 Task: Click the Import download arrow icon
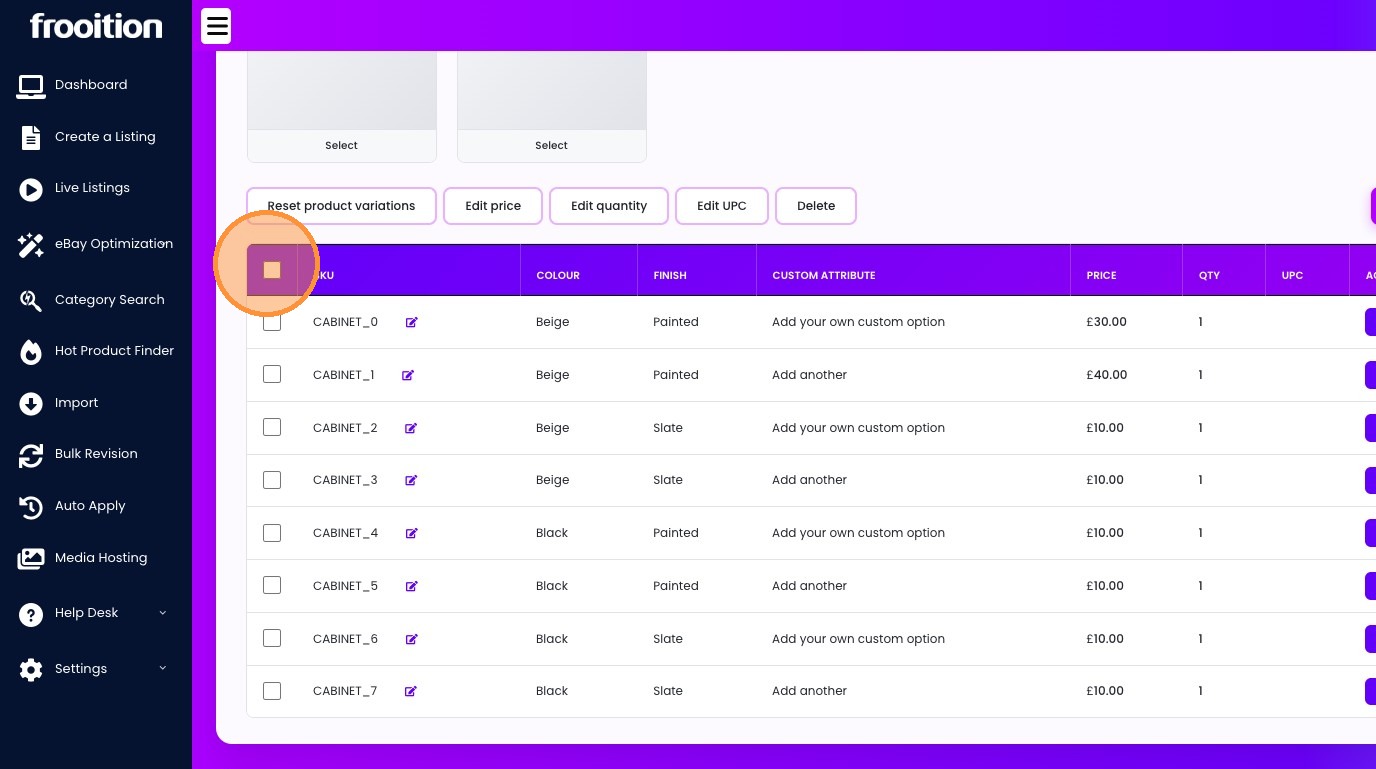pos(31,404)
